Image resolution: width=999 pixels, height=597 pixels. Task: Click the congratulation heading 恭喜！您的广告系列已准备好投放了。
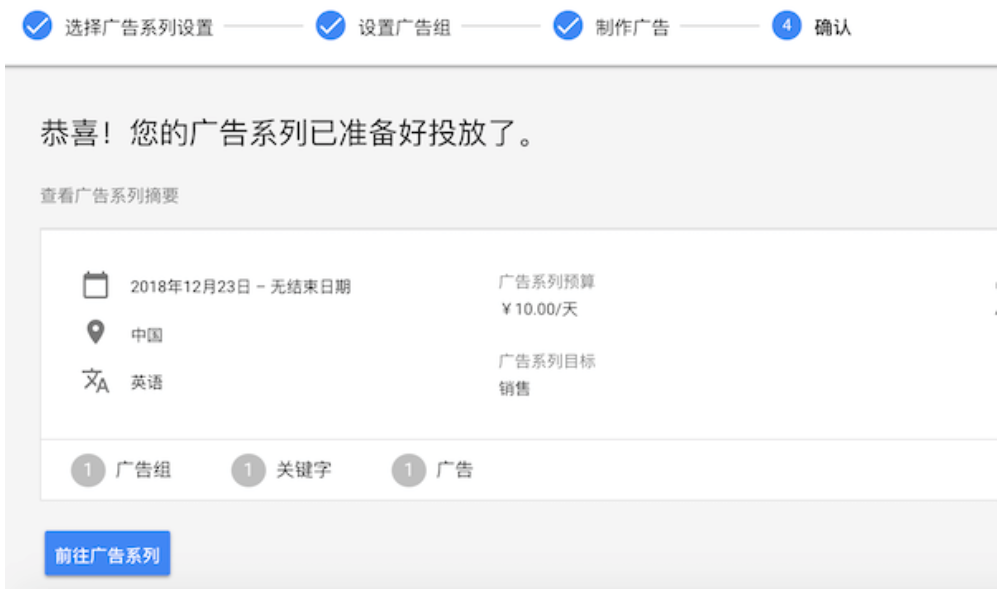click(287, 133)
